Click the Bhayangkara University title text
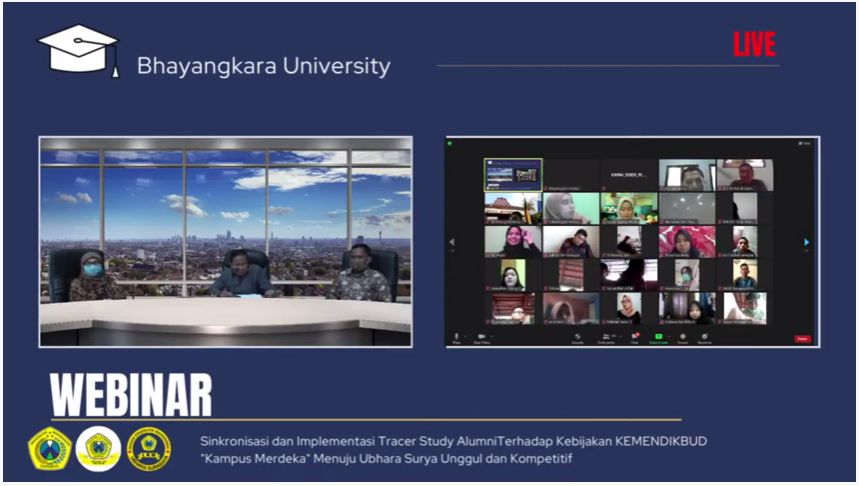Viewport: 859px width, 486px height. tap(264, 66)
